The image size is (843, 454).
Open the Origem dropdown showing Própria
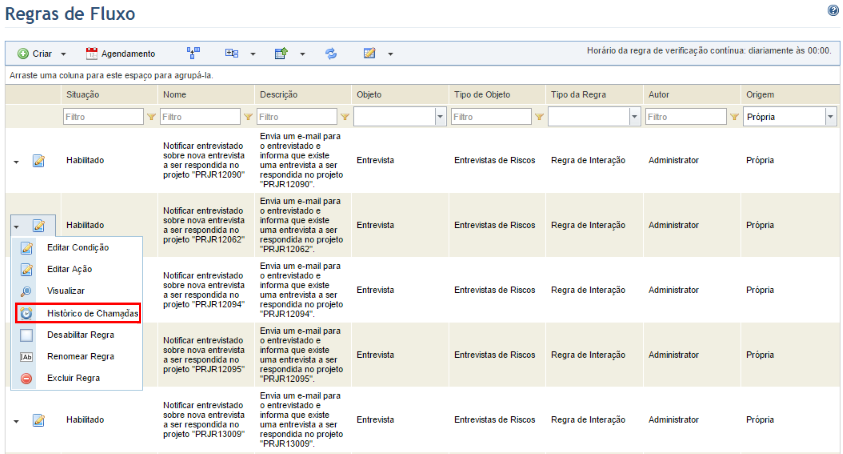point(831,117)
